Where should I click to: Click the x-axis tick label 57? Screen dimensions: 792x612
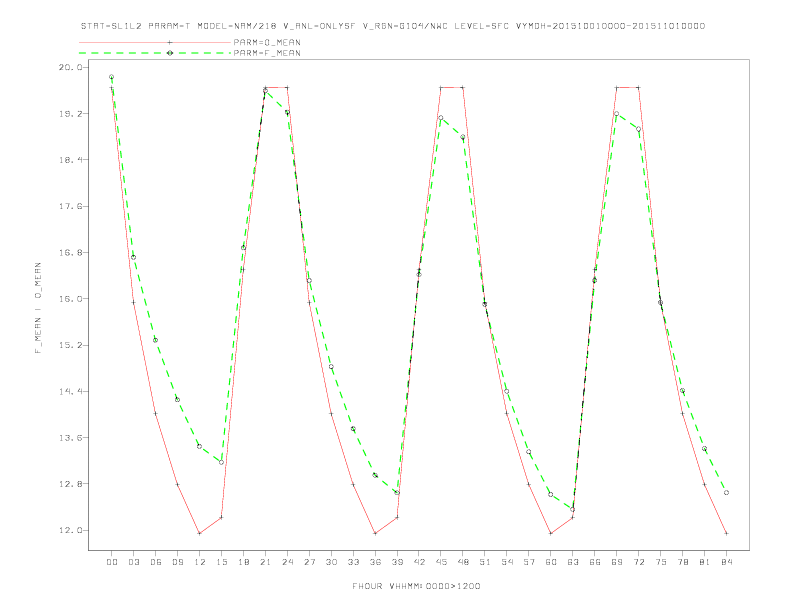pyautogui.click(x=529, y=562)
